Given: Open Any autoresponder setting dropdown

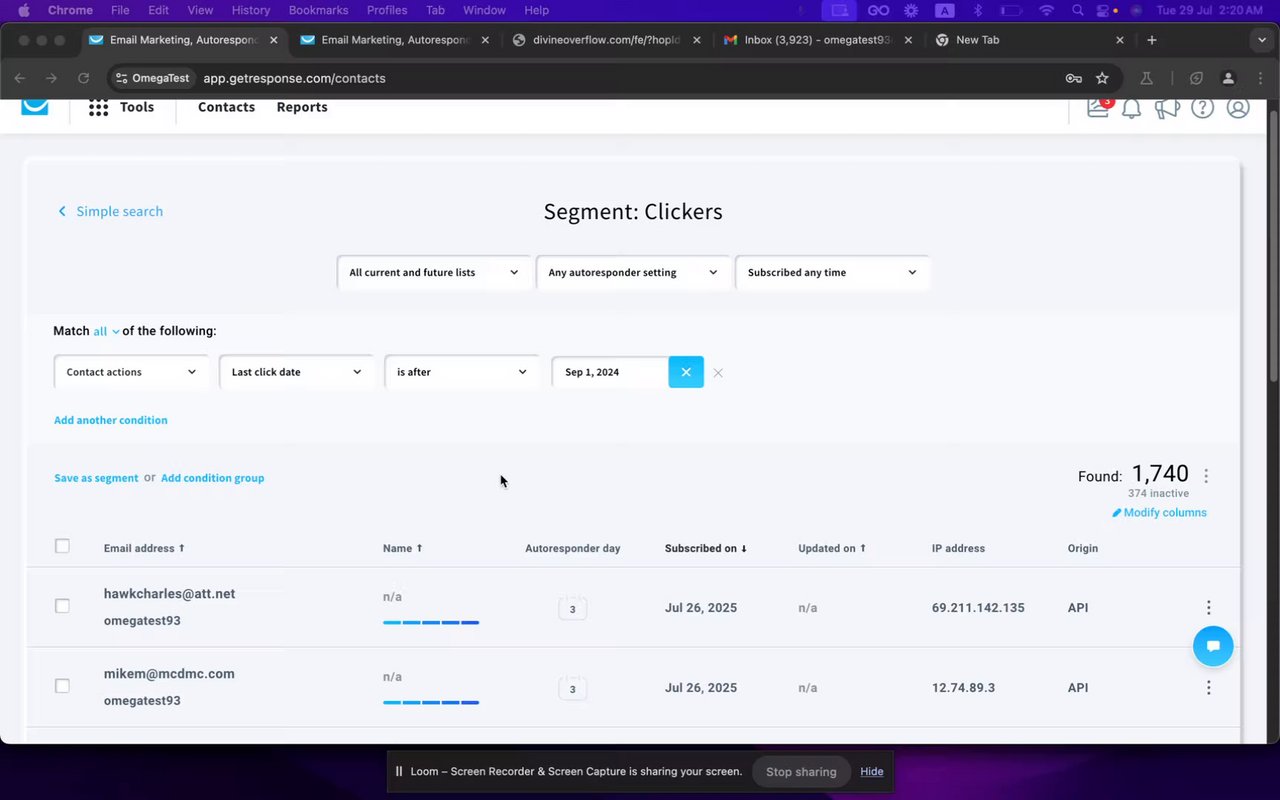Looking at the screenshot, I should [x=633, y=272].
